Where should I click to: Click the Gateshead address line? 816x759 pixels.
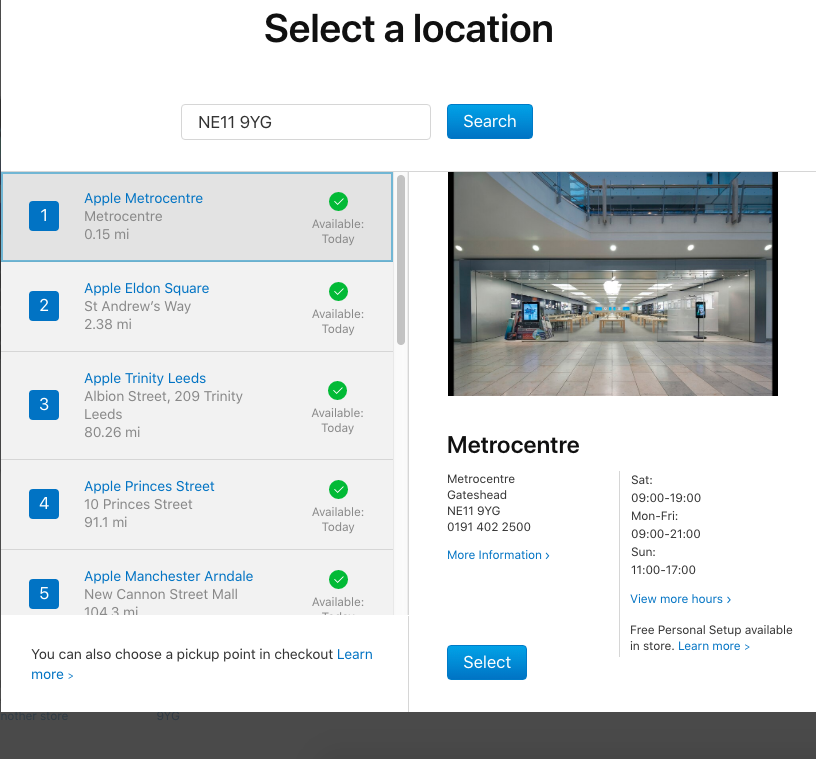477,495
